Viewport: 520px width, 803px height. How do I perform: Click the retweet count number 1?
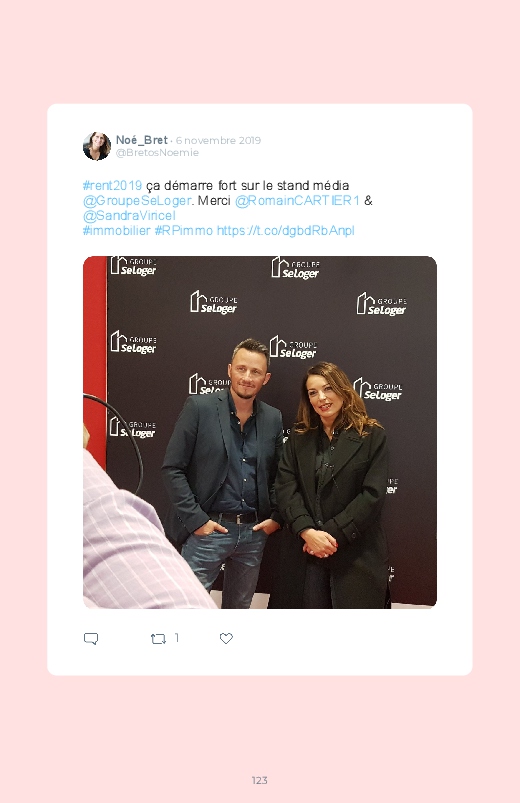[177, 638]
